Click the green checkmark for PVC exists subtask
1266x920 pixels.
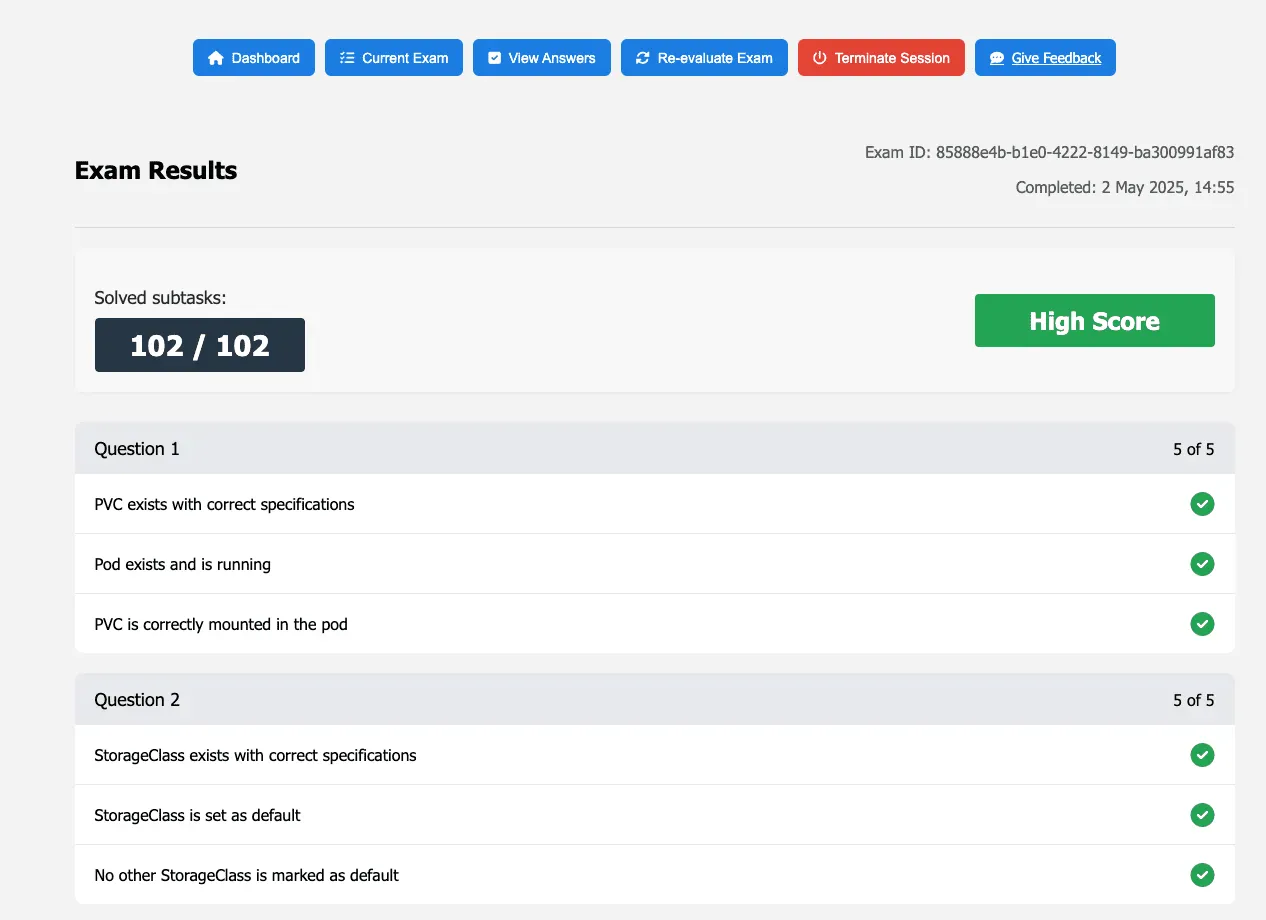pos(1202,504)
